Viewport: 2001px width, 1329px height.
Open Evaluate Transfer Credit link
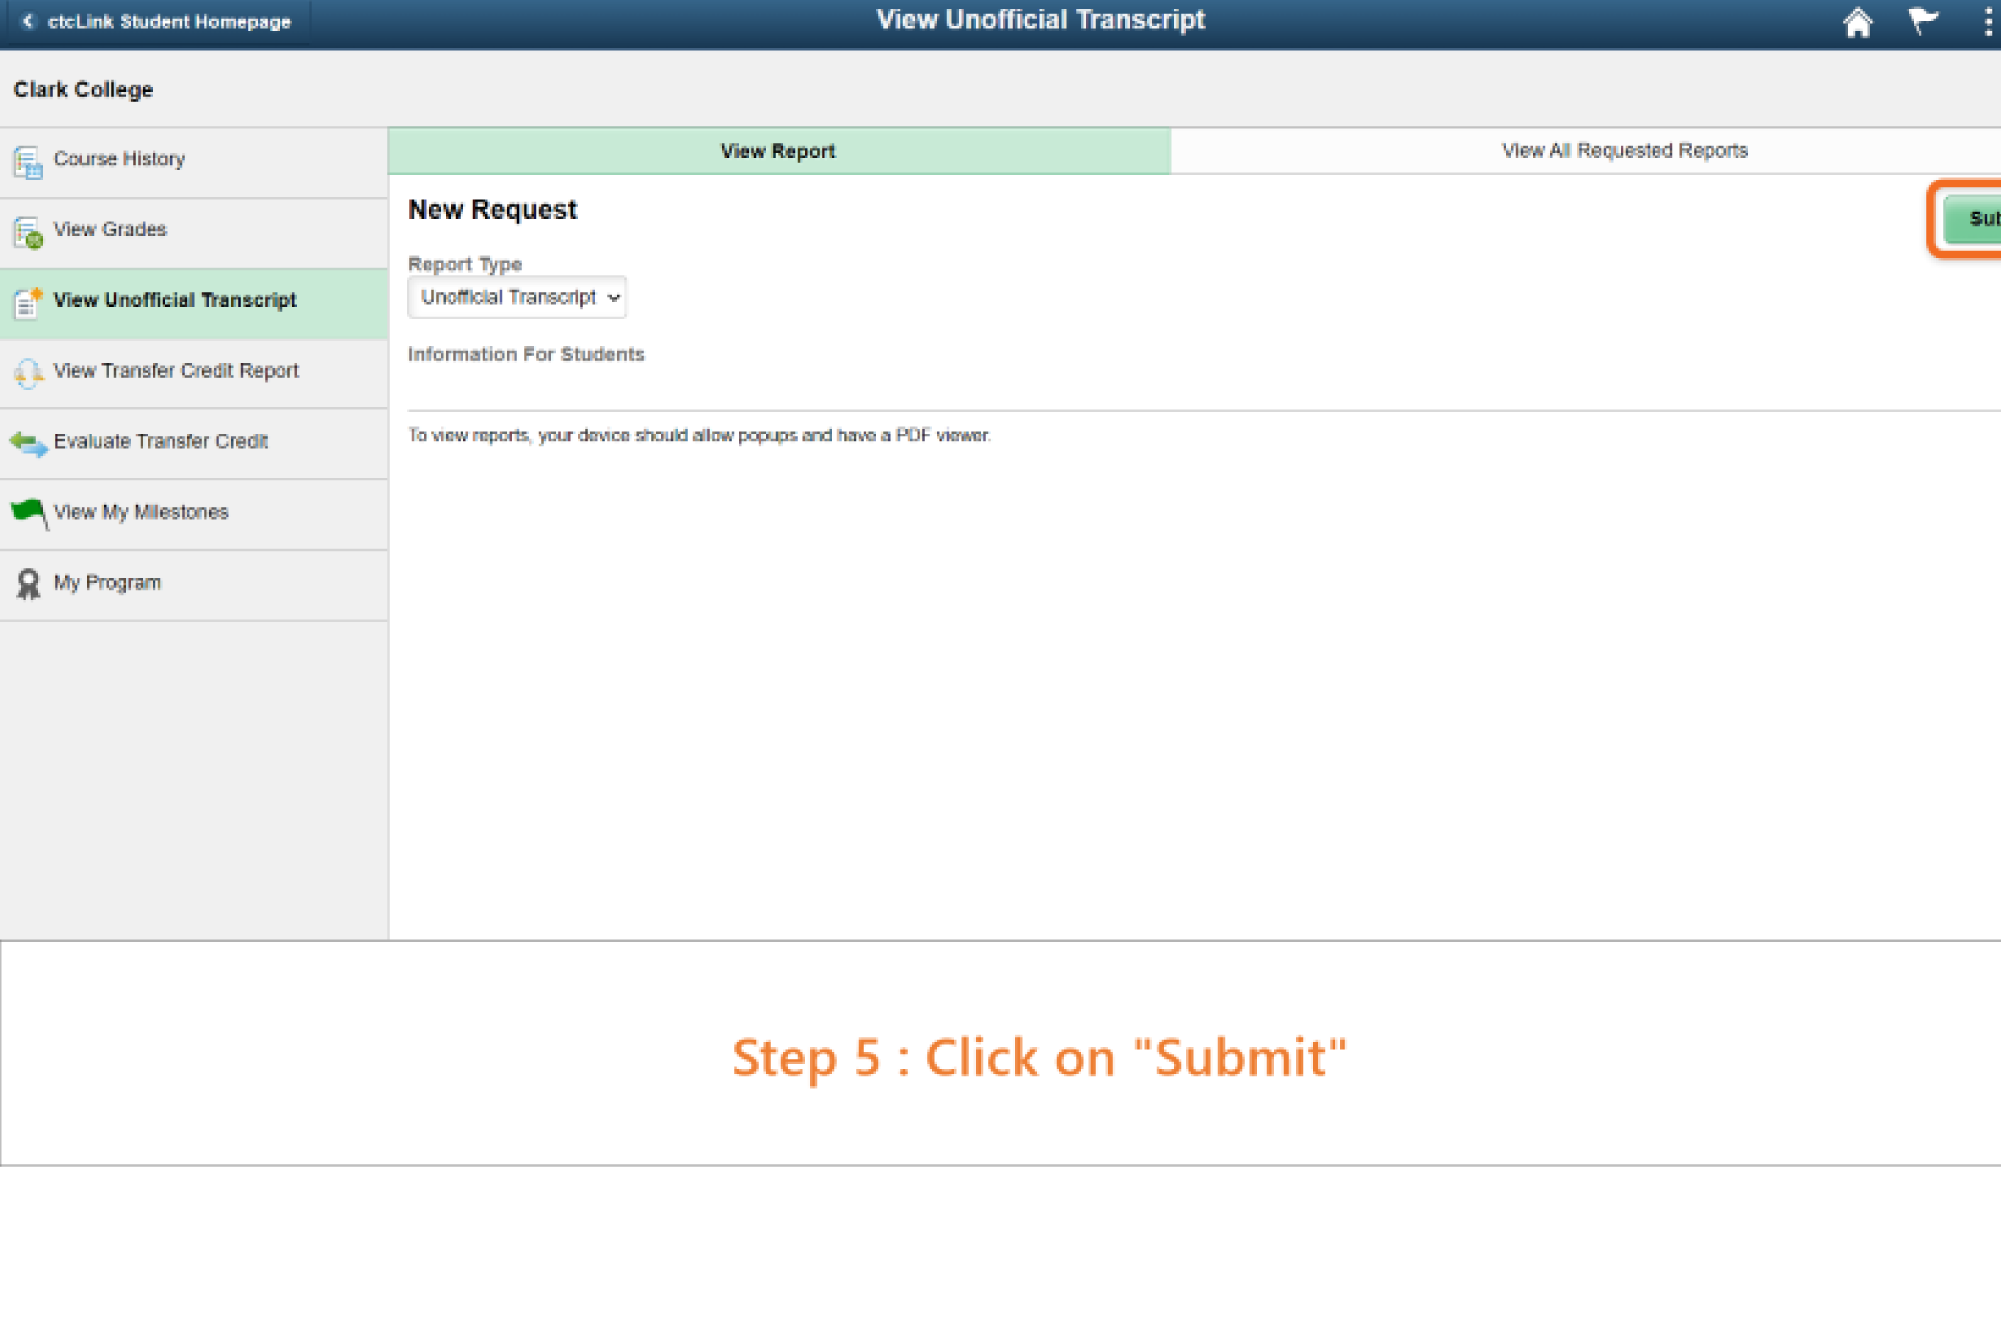(x=160, y=441)
